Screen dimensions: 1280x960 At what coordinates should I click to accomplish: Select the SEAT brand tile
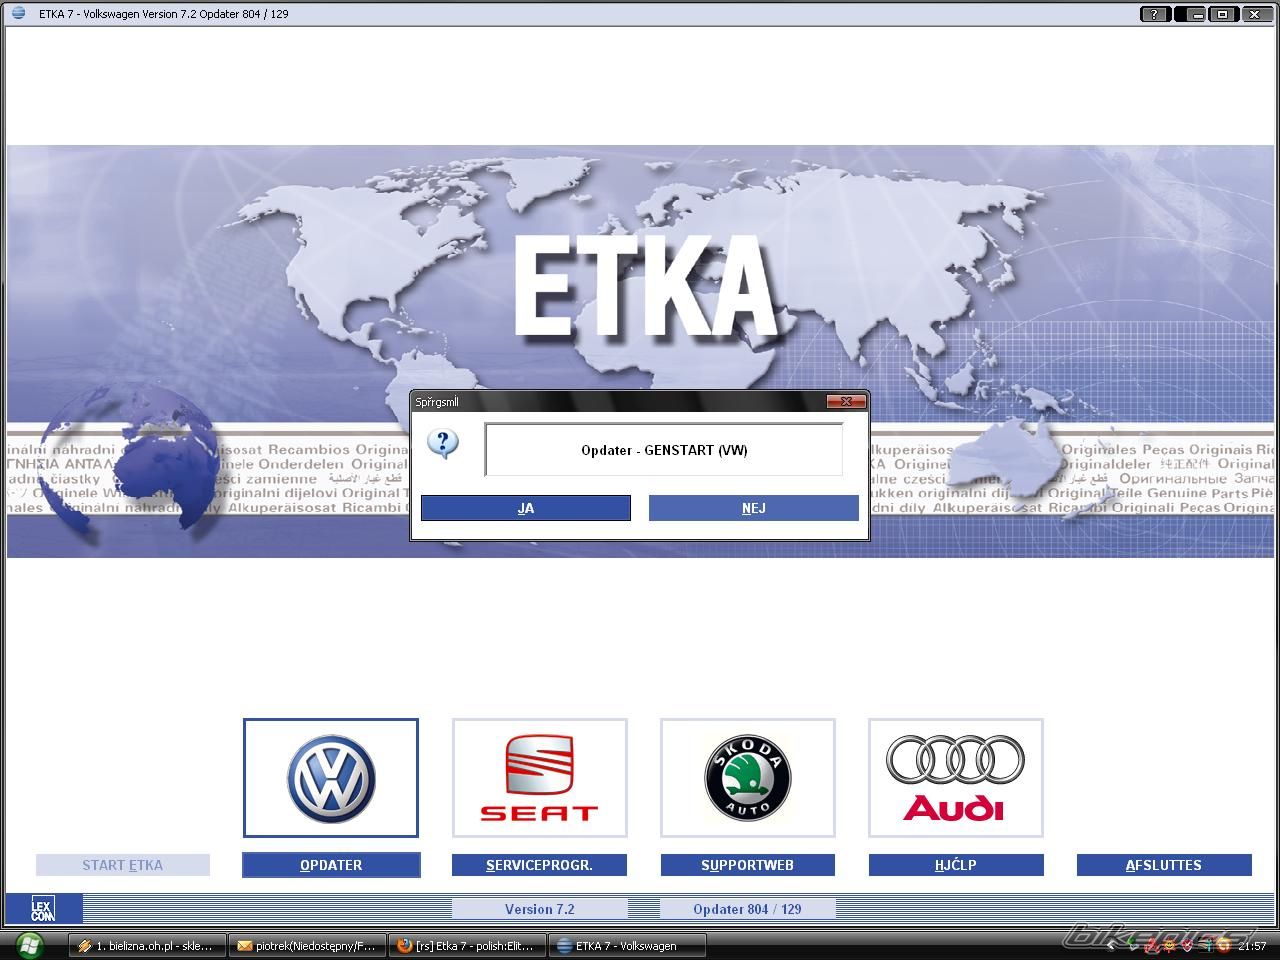[x=539, y=778]
